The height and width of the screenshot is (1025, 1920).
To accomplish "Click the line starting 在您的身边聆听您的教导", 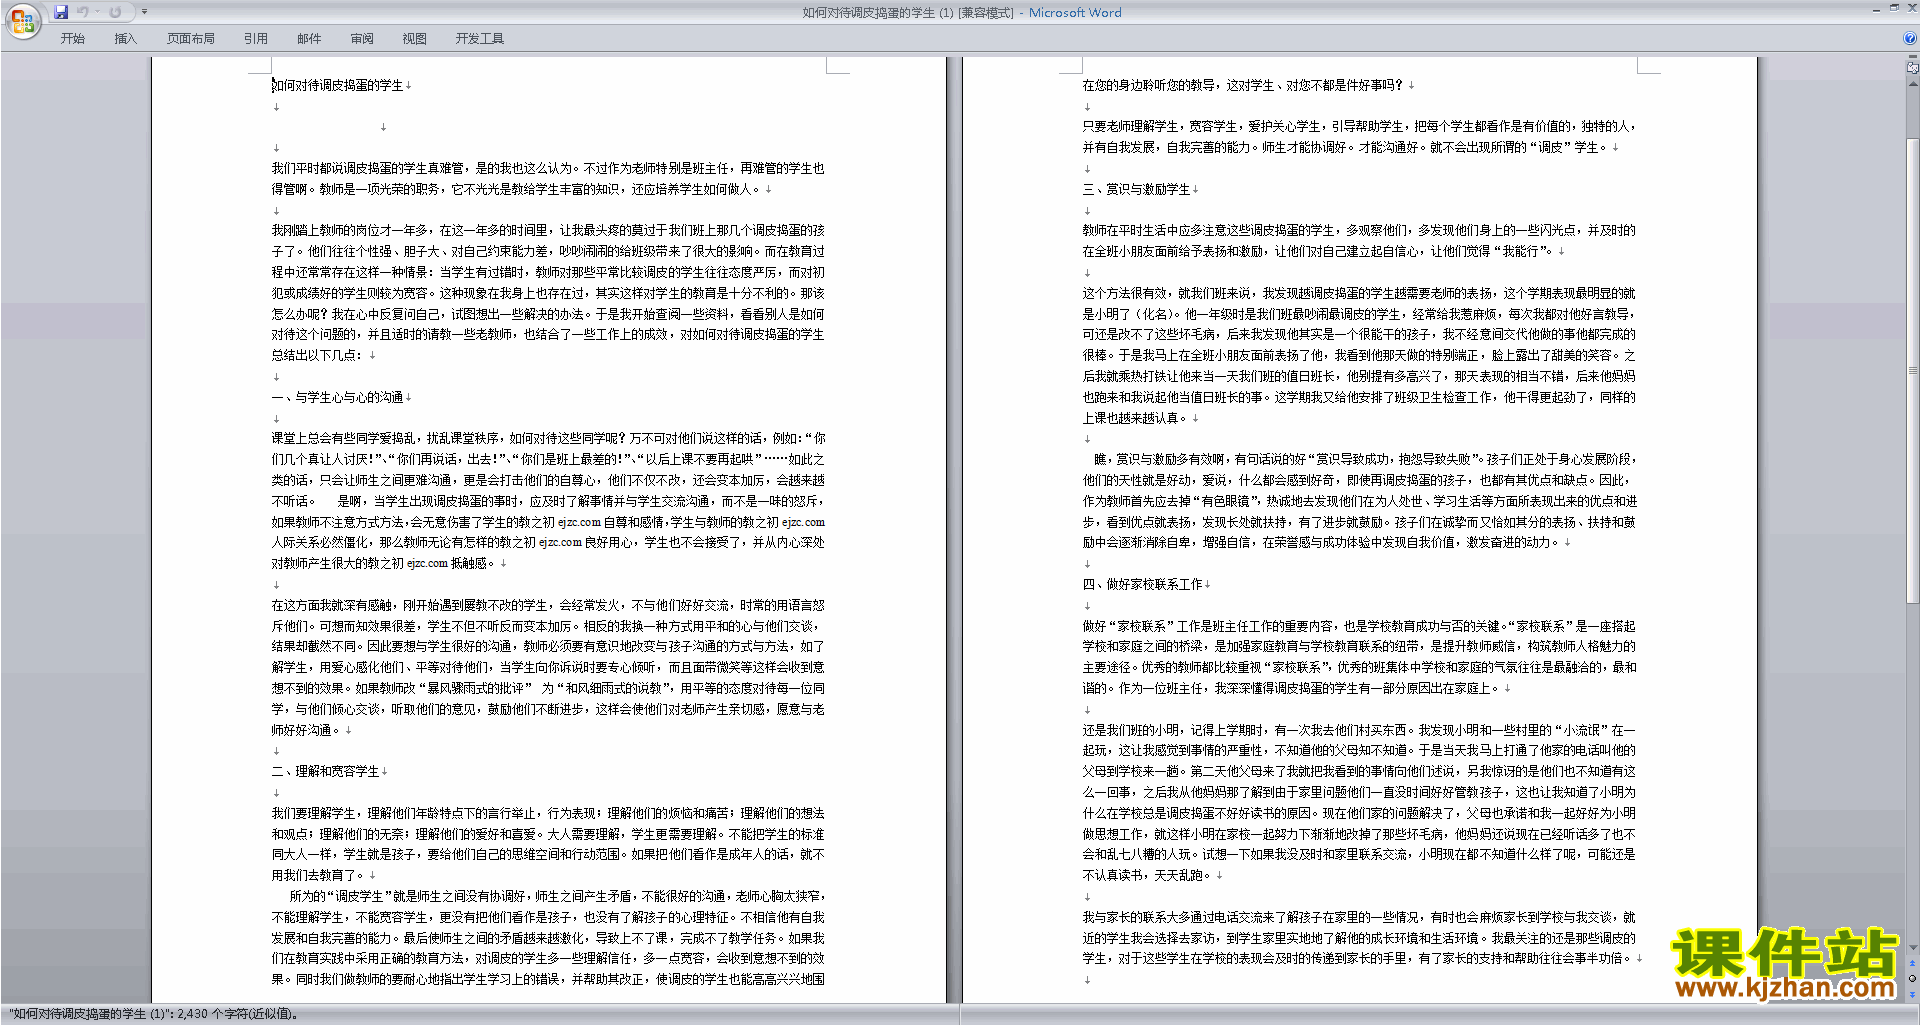I will pyautogui.click(x=1242, y=86).
